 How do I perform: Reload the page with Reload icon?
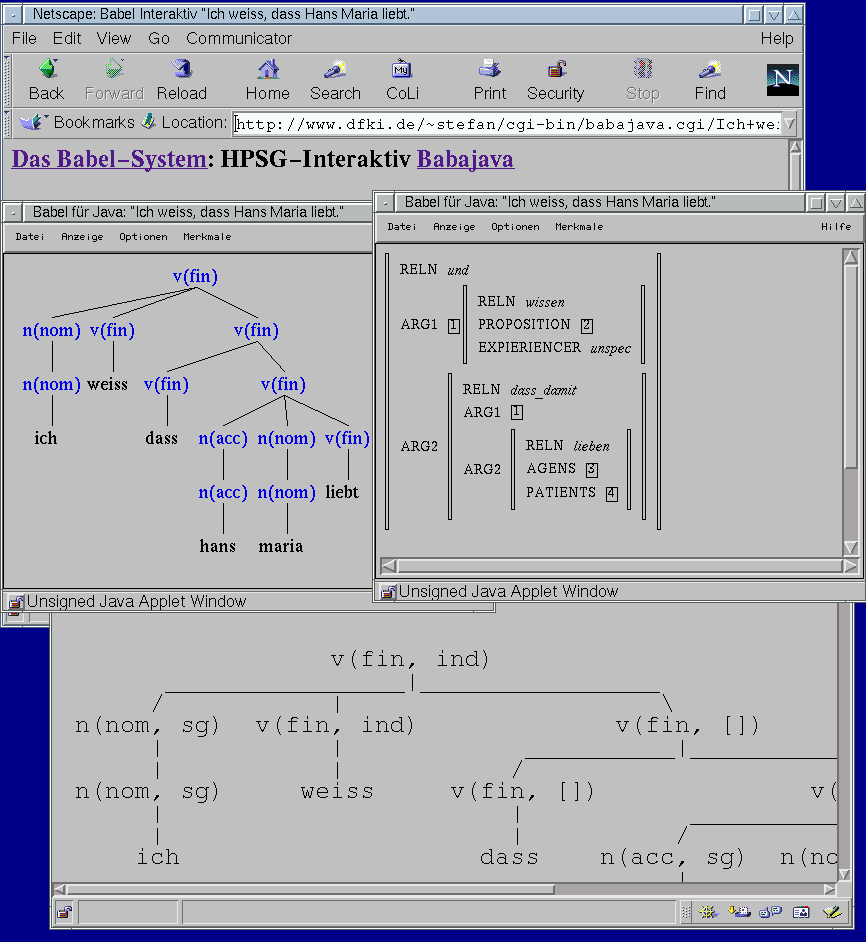pyautogui.click(x=181, y=69)
